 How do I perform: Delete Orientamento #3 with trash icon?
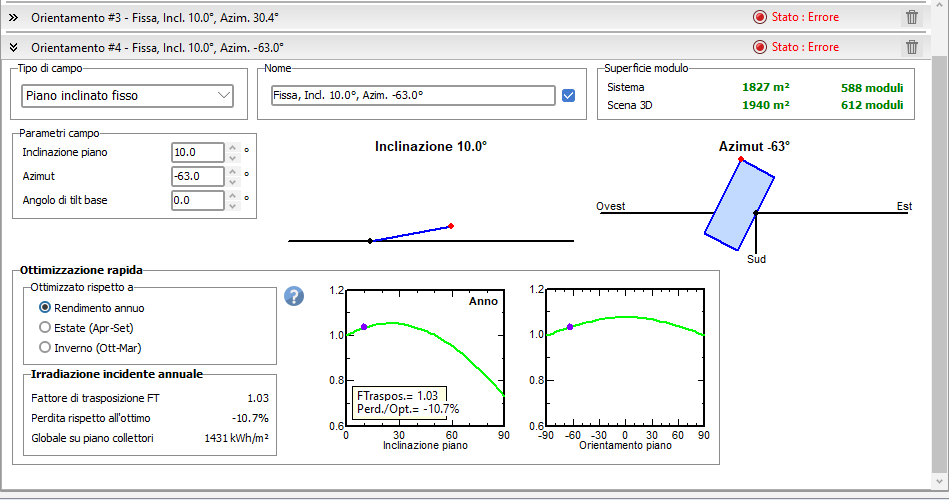point(911,17)
